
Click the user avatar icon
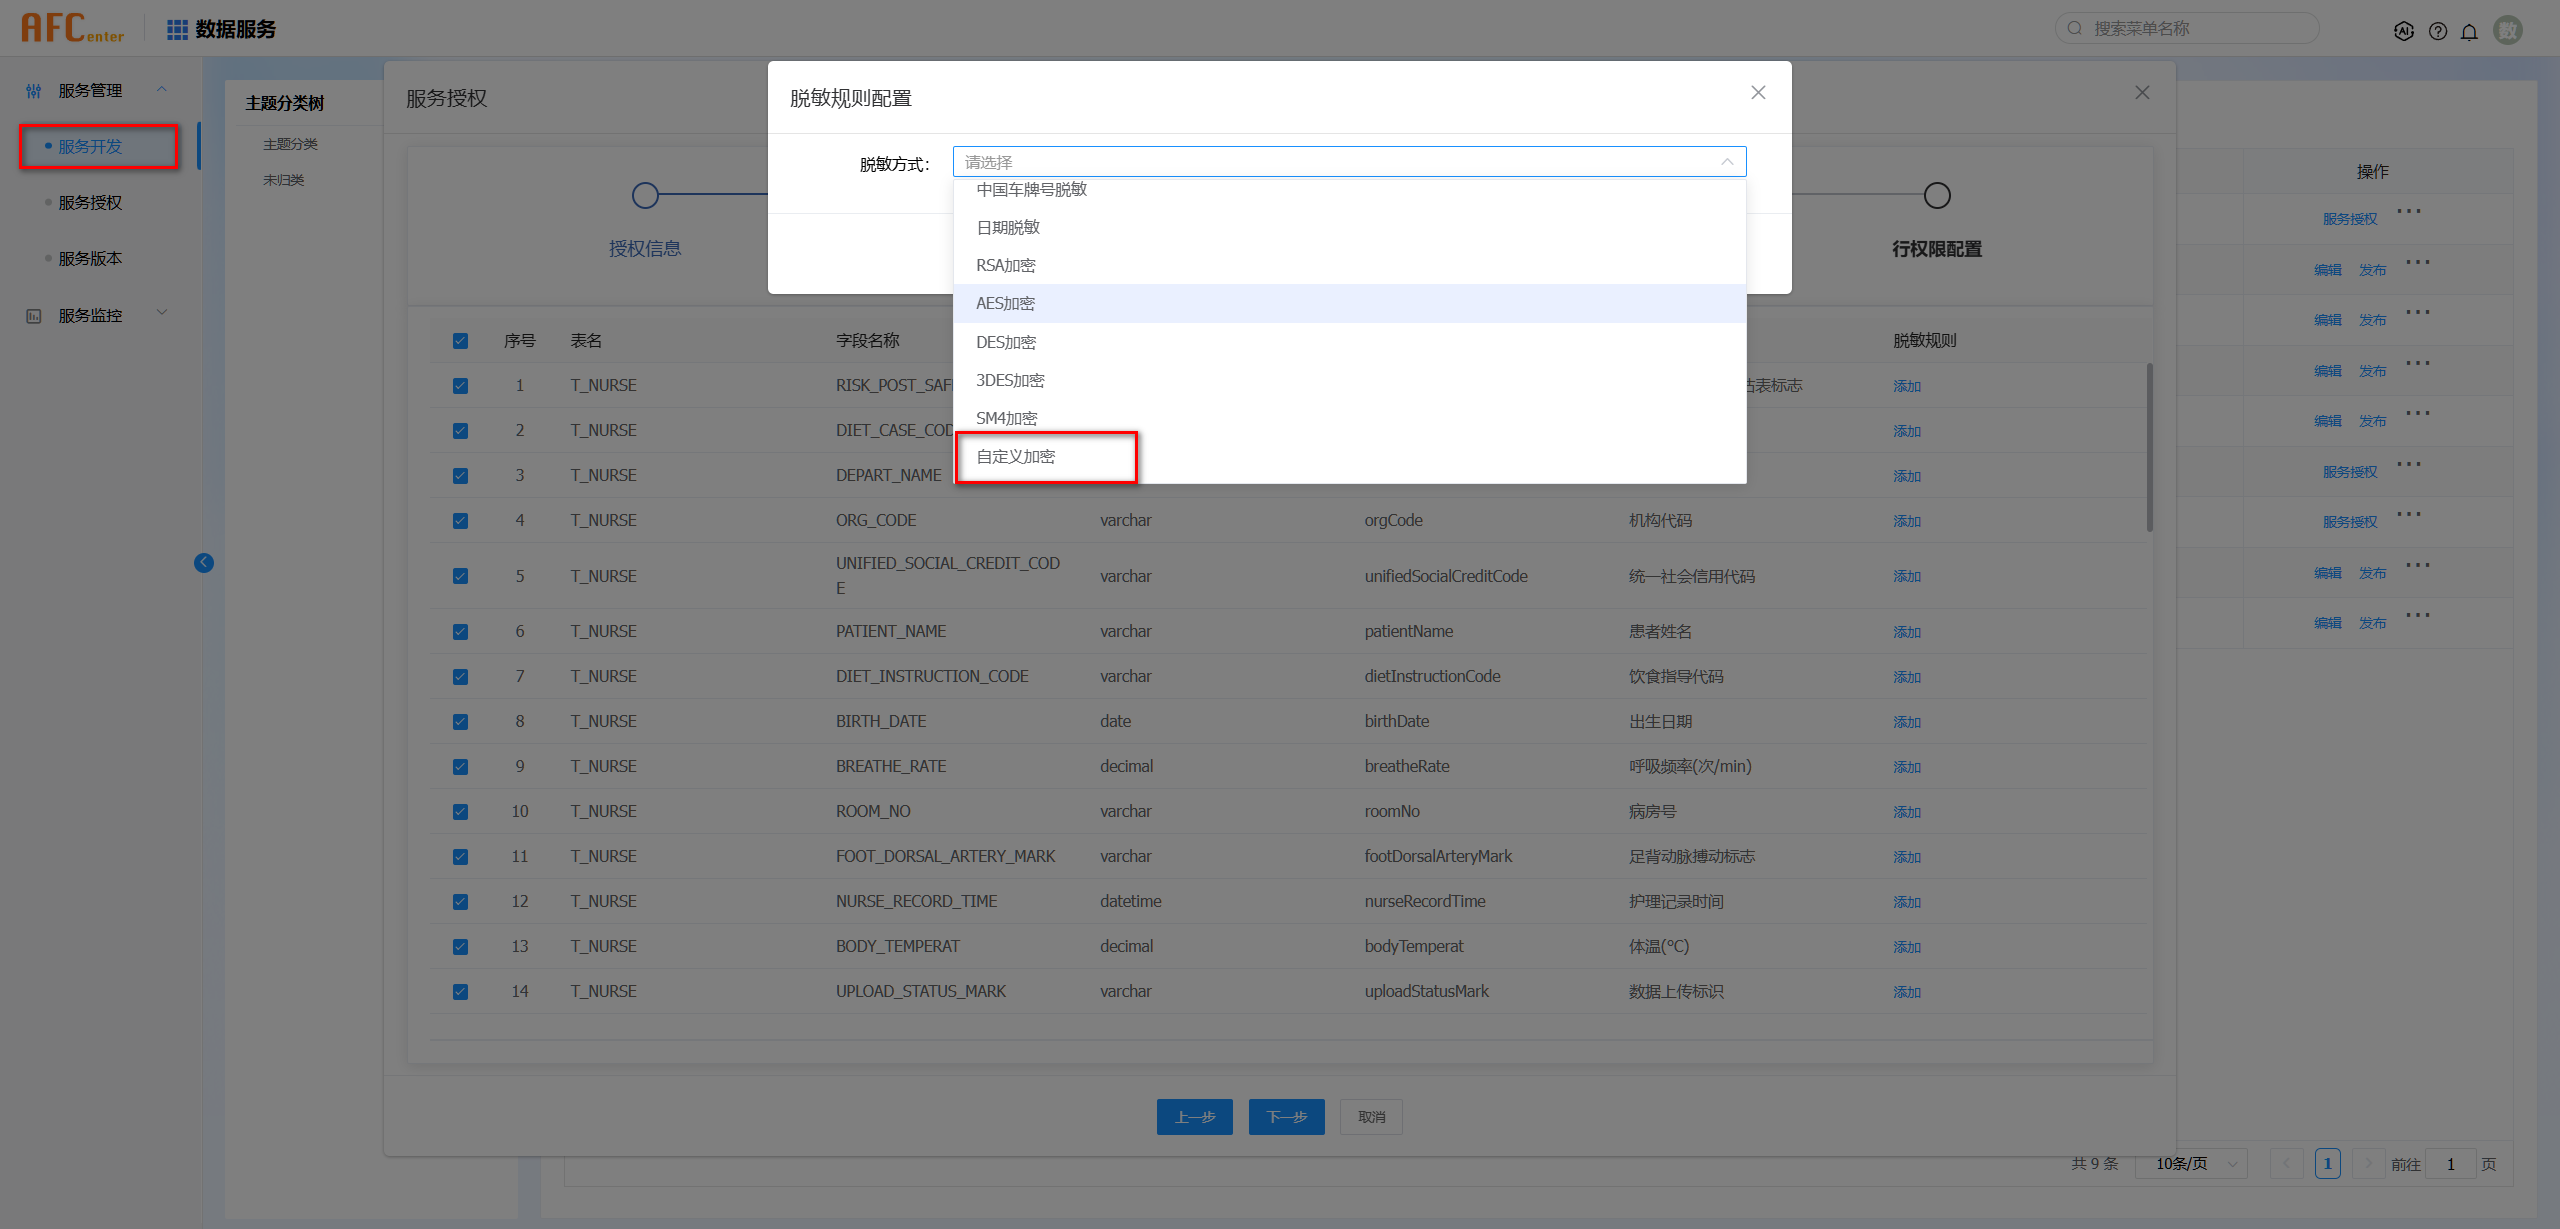pos(2508,31)
